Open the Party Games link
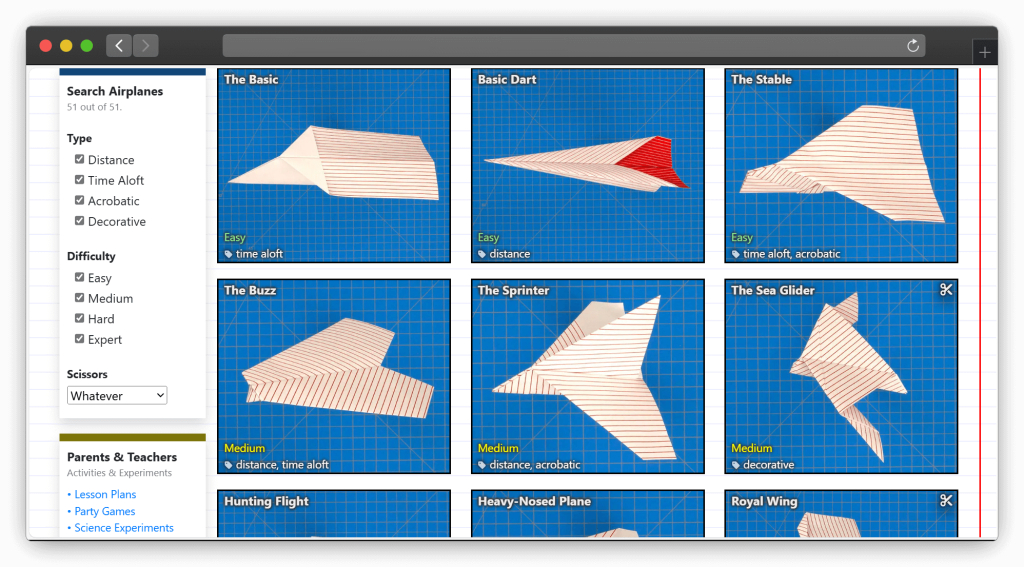Screen dimensions: 1024x567 [x=105, y=511]
